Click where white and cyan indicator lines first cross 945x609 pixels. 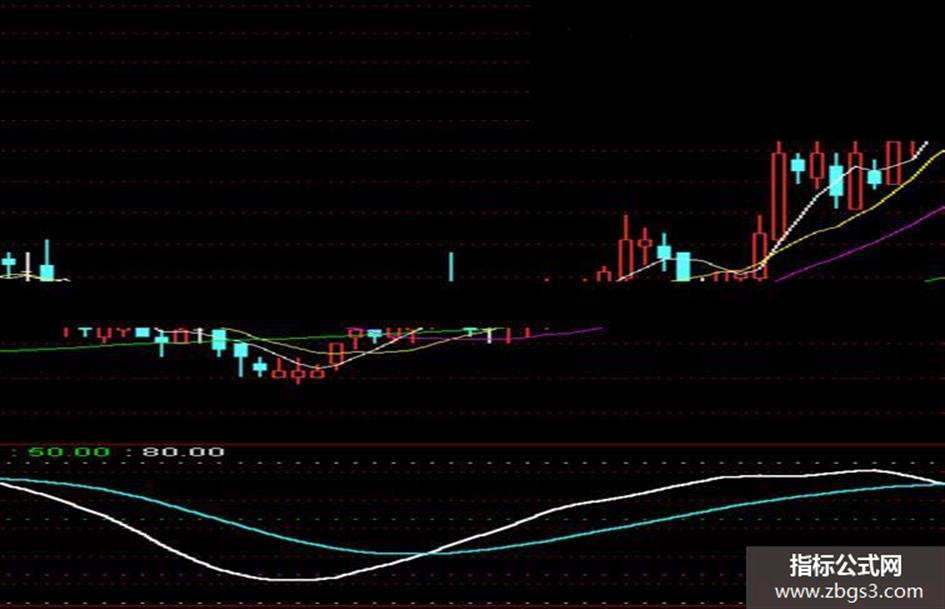click(x=428, y=552)
